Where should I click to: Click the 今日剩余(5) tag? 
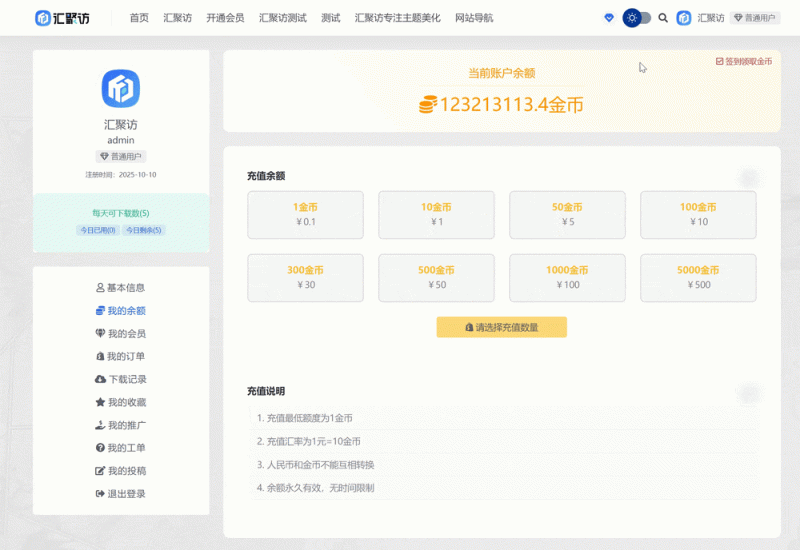(144, 230)
